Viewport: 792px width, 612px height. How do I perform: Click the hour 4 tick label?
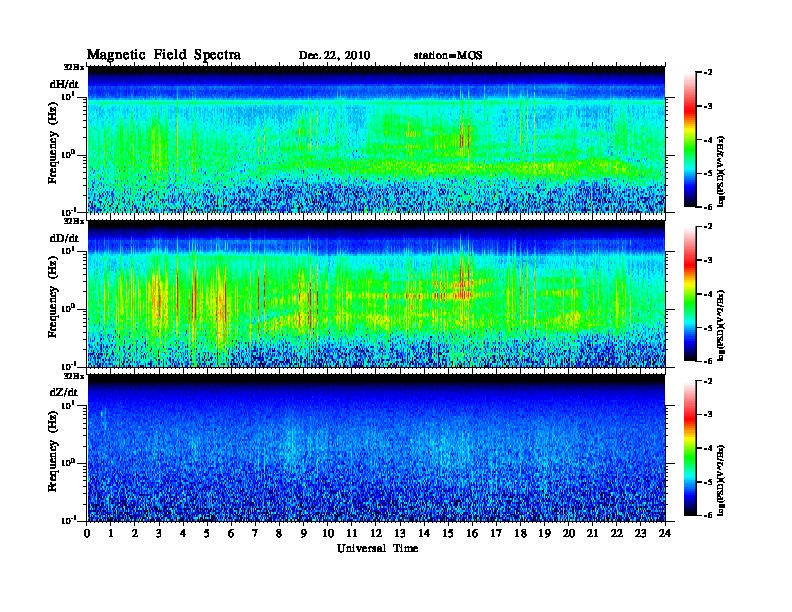pyautogui.click(x=183, y=533)
